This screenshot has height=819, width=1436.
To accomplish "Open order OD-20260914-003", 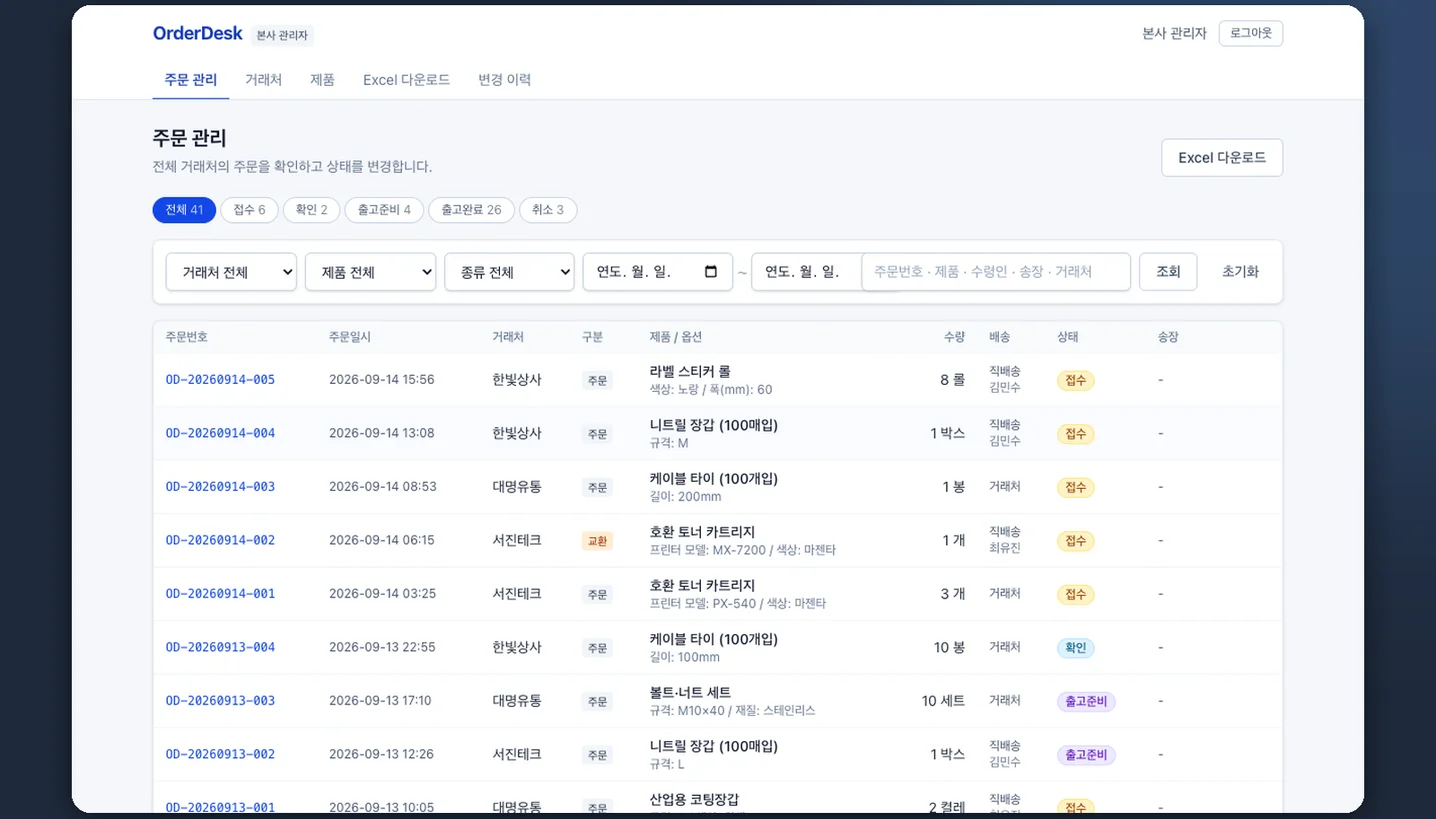I will [x=220, y=487].
